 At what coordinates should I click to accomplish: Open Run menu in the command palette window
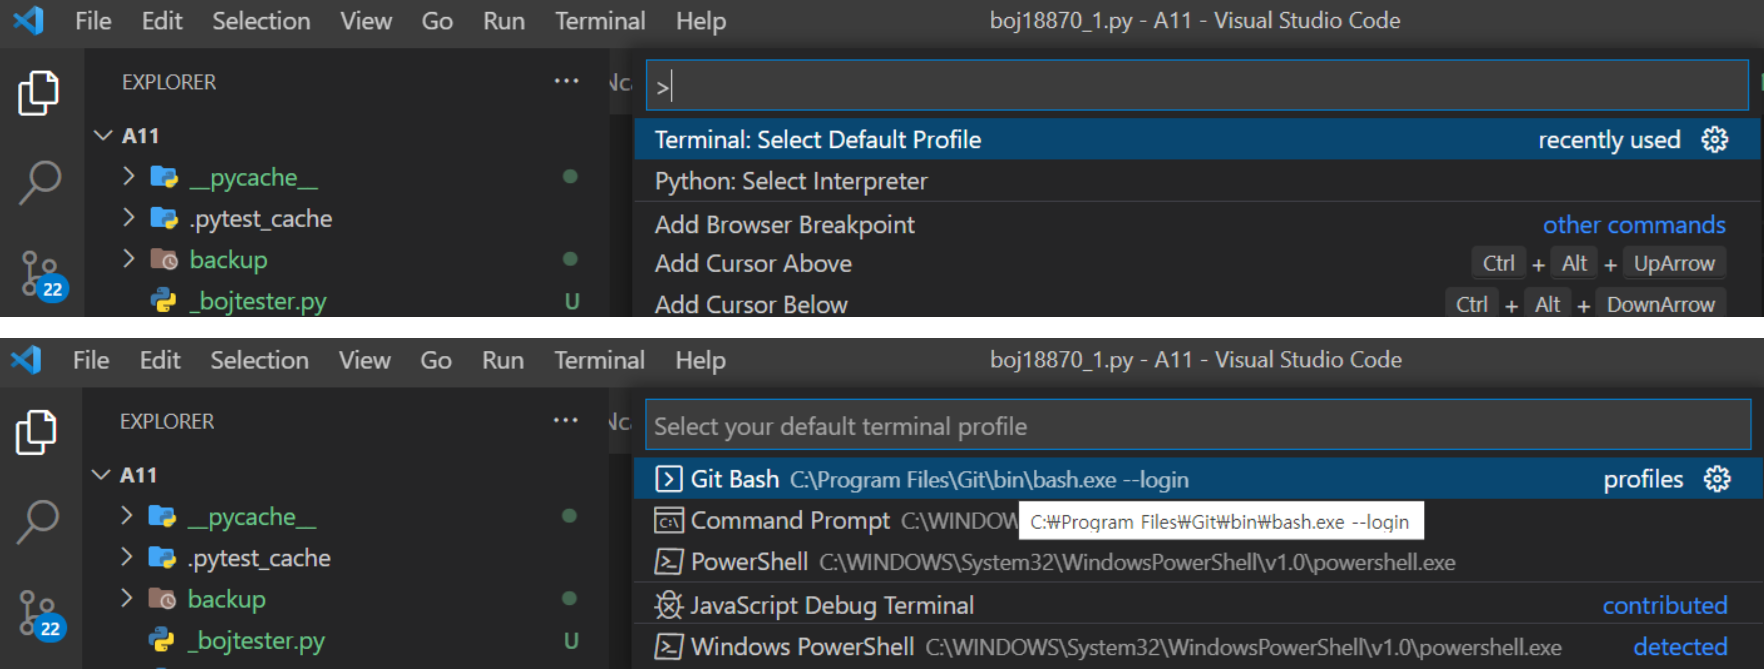(504, 21)
